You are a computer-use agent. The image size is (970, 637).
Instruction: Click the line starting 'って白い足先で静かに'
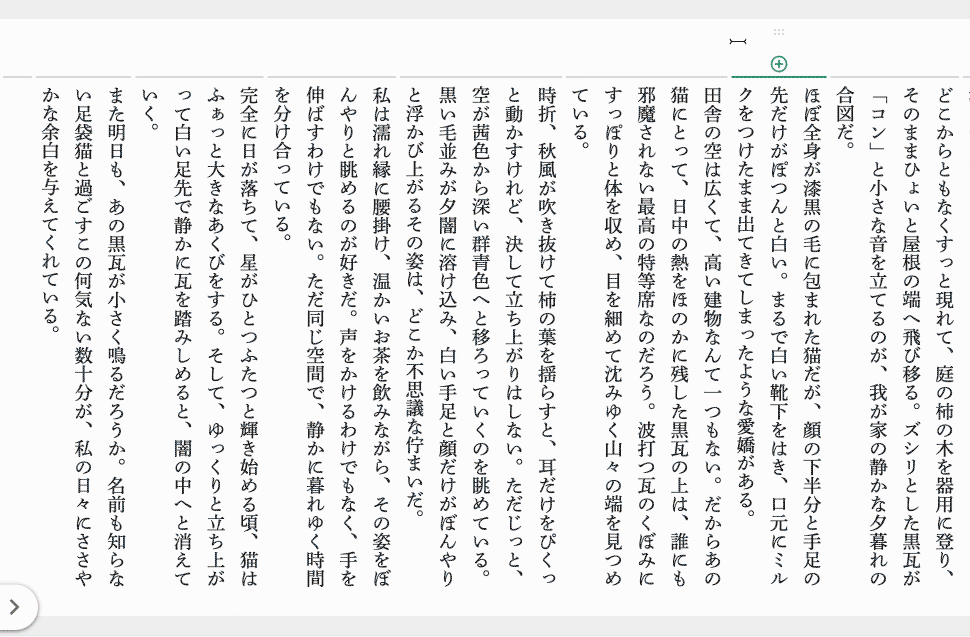[182, 337]
